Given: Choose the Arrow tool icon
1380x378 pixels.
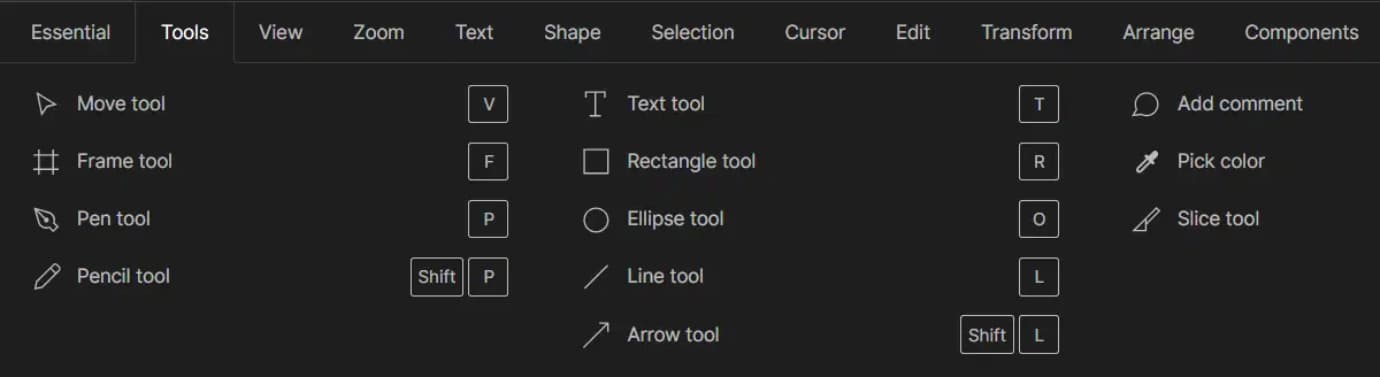Looking at the screenshot, I should (596, 335).
